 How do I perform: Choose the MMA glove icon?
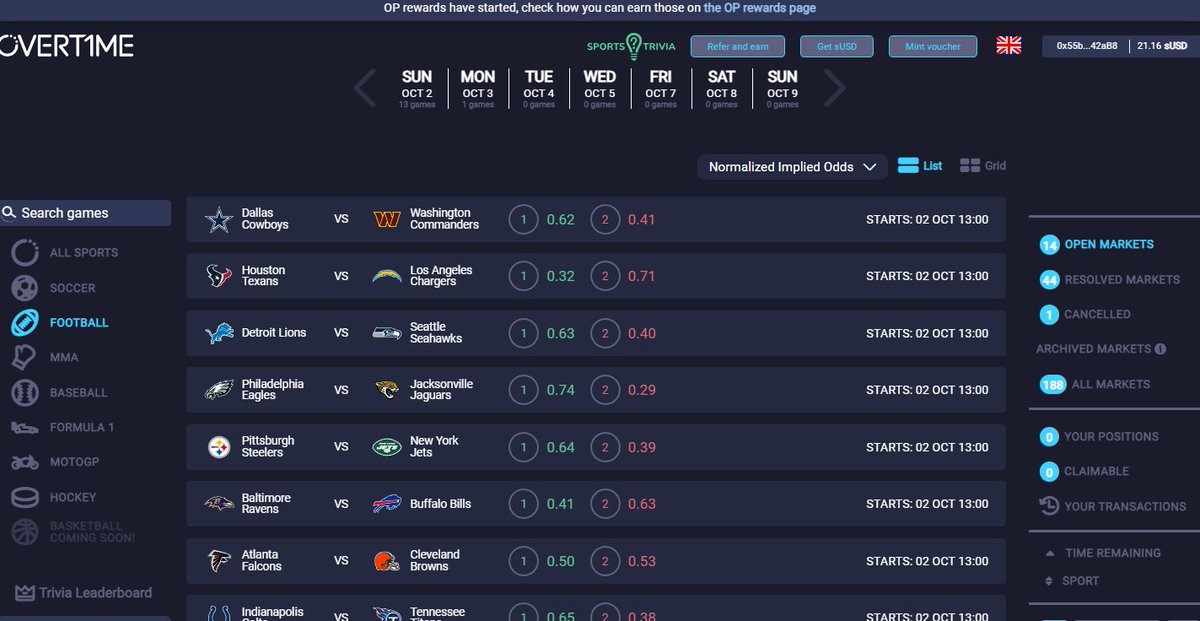[25, 357]
